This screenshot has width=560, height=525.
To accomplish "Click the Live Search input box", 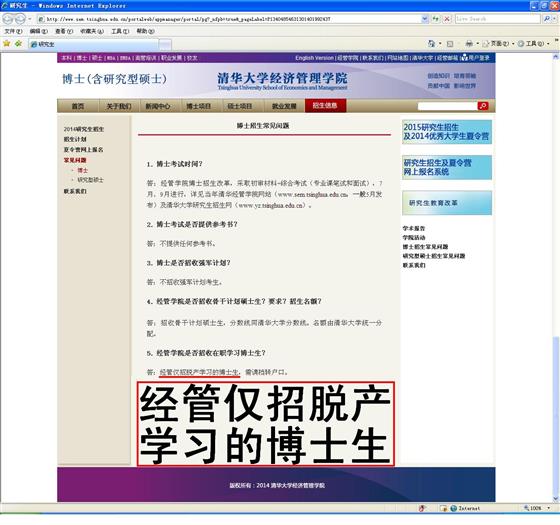I will coord(498,19).
